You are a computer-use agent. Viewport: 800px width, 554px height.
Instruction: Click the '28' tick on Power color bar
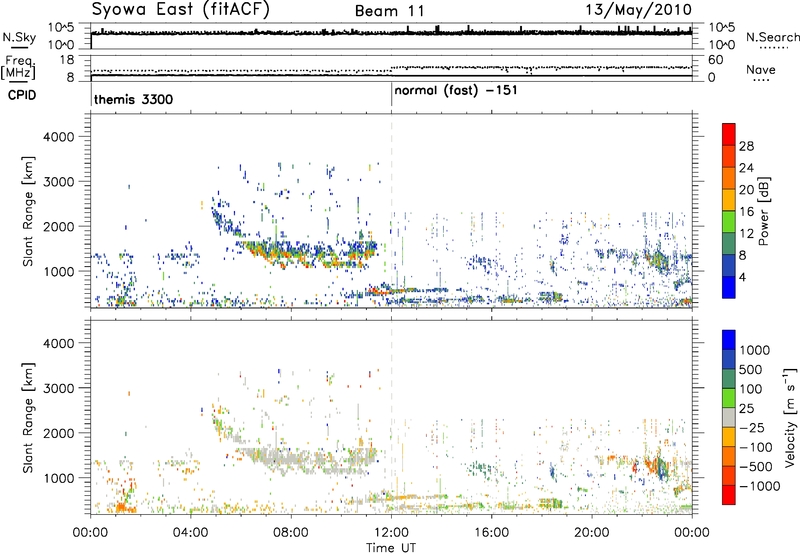[746, 146]
